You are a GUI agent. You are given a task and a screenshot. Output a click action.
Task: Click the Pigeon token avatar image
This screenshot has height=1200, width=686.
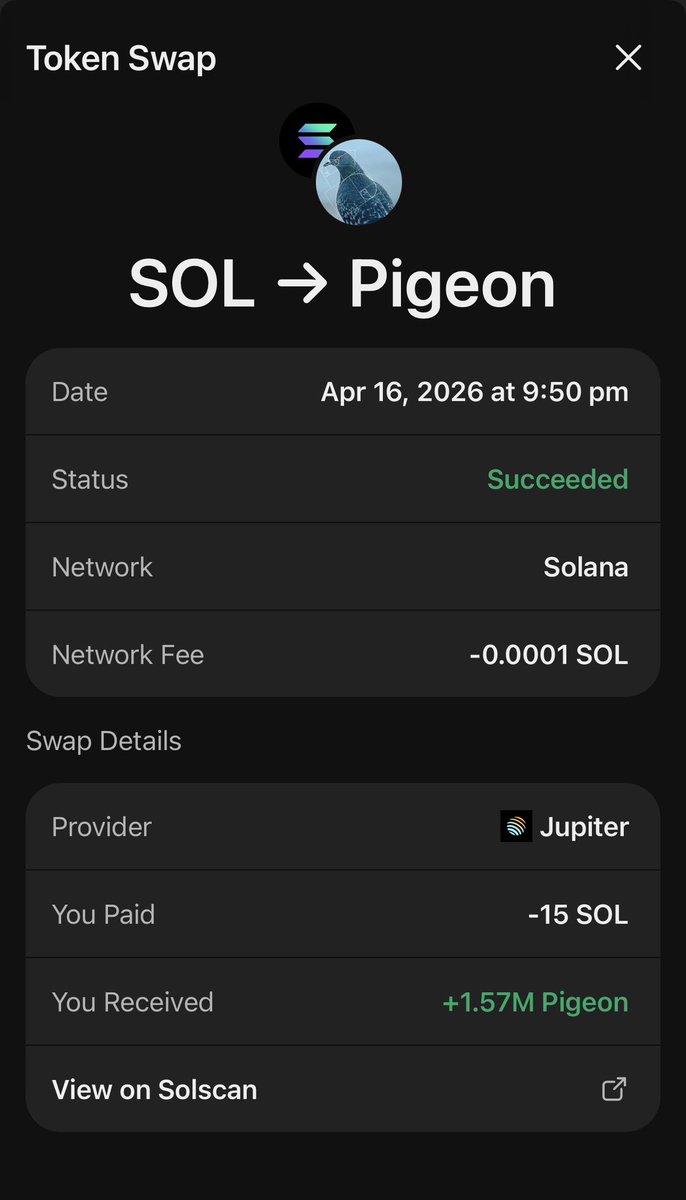(359, 182)
